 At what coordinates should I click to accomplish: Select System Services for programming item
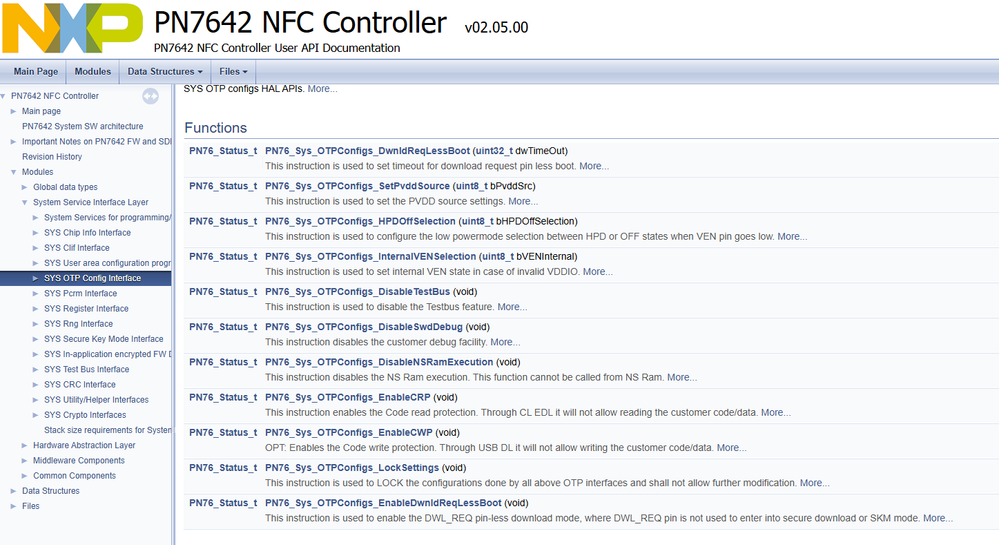tap(107, 217)
